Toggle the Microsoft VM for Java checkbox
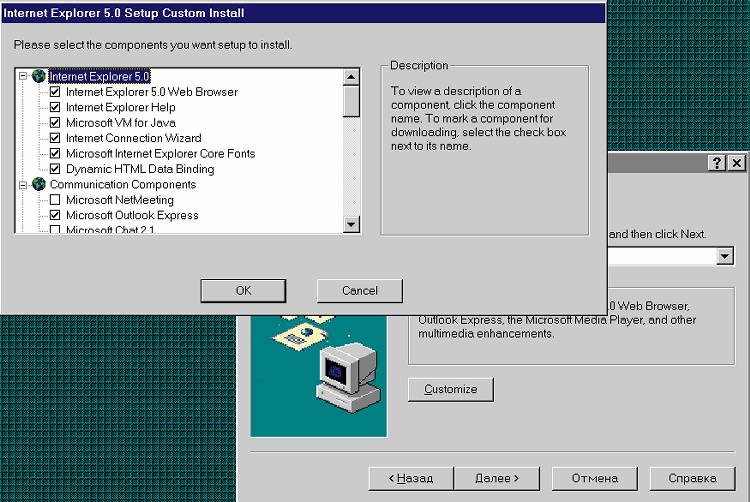Viewport: 750px width, 502px height. coord(55,122)
